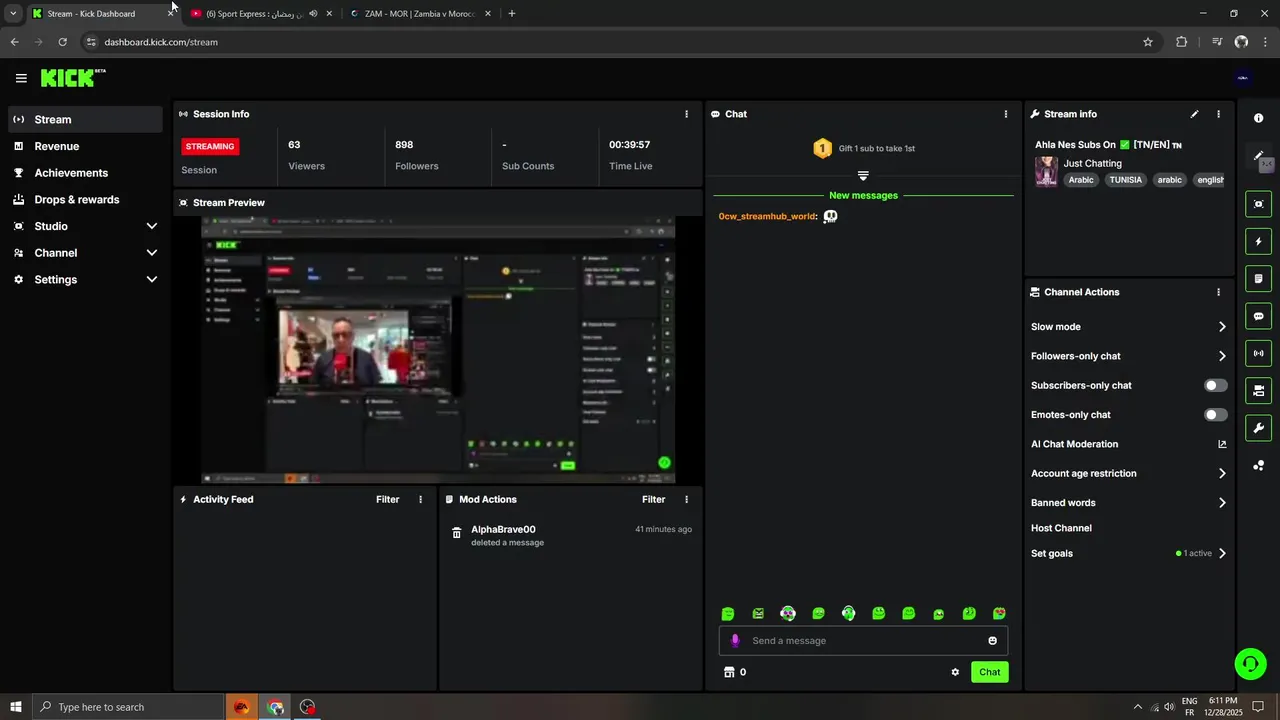Screen dimensions: 1280x720
Task: Toggle Subscribers-only chat switch
Action: pyautogui.click(x=1216, y=385)
